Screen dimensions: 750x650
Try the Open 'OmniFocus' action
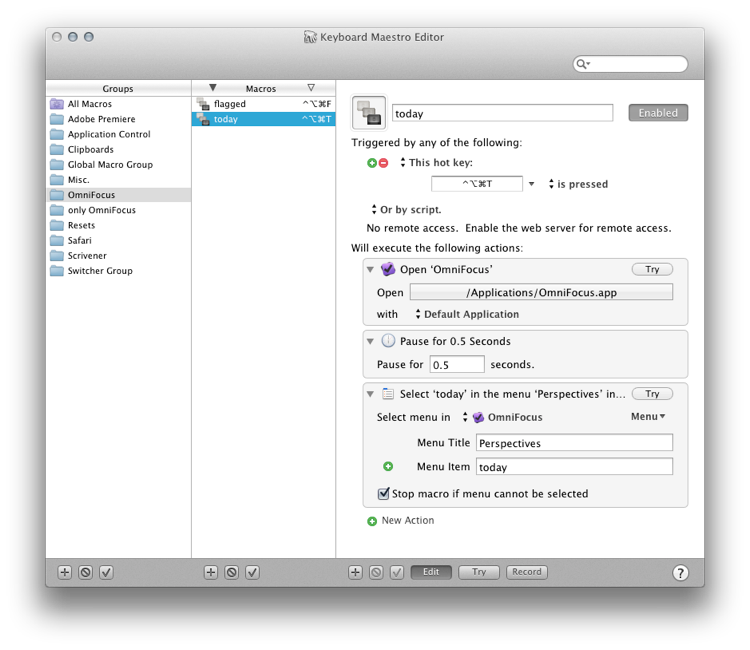click(652, 269)
